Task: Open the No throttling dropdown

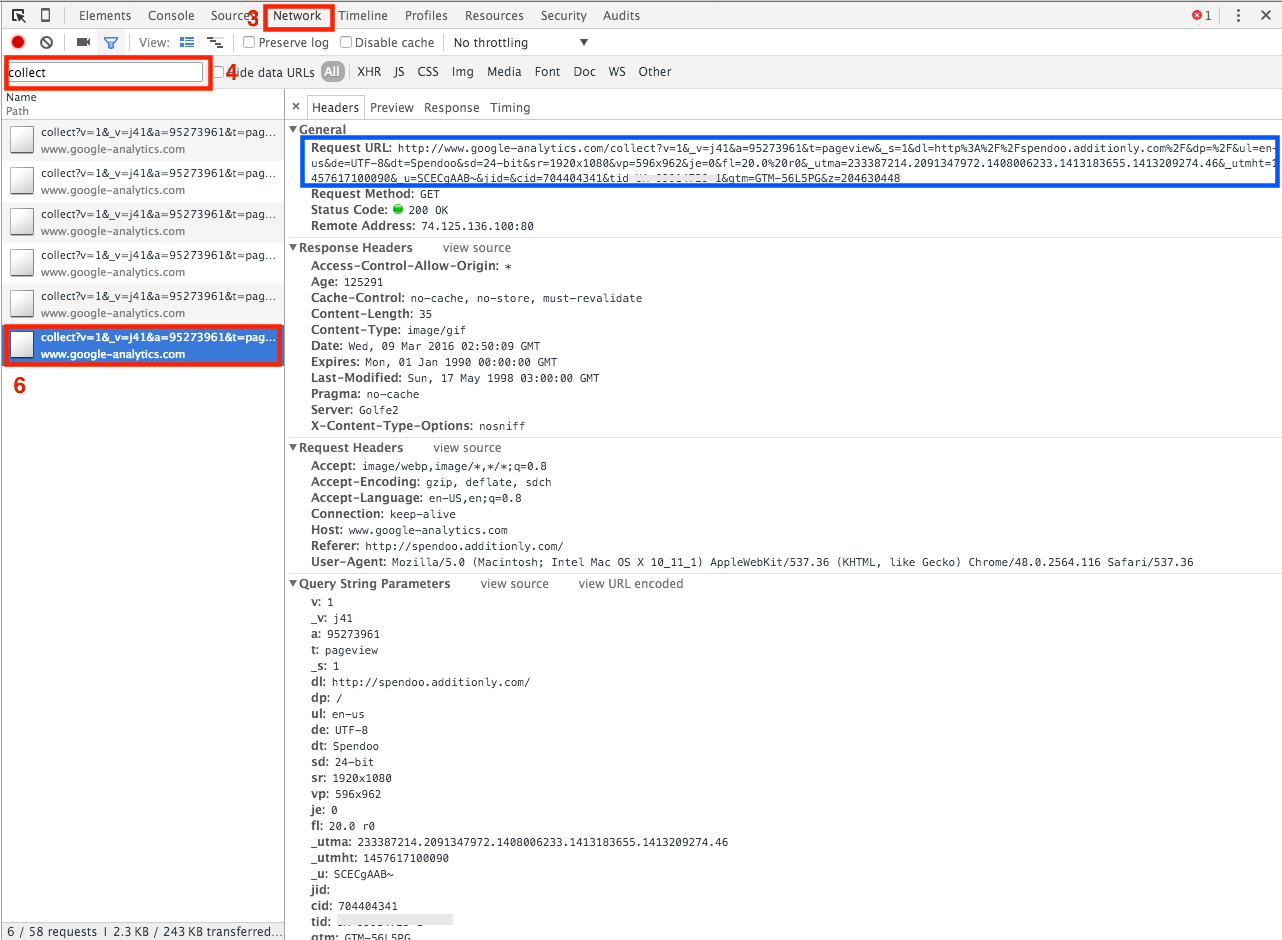Action: pyautogui.click(x=520, y=43)
